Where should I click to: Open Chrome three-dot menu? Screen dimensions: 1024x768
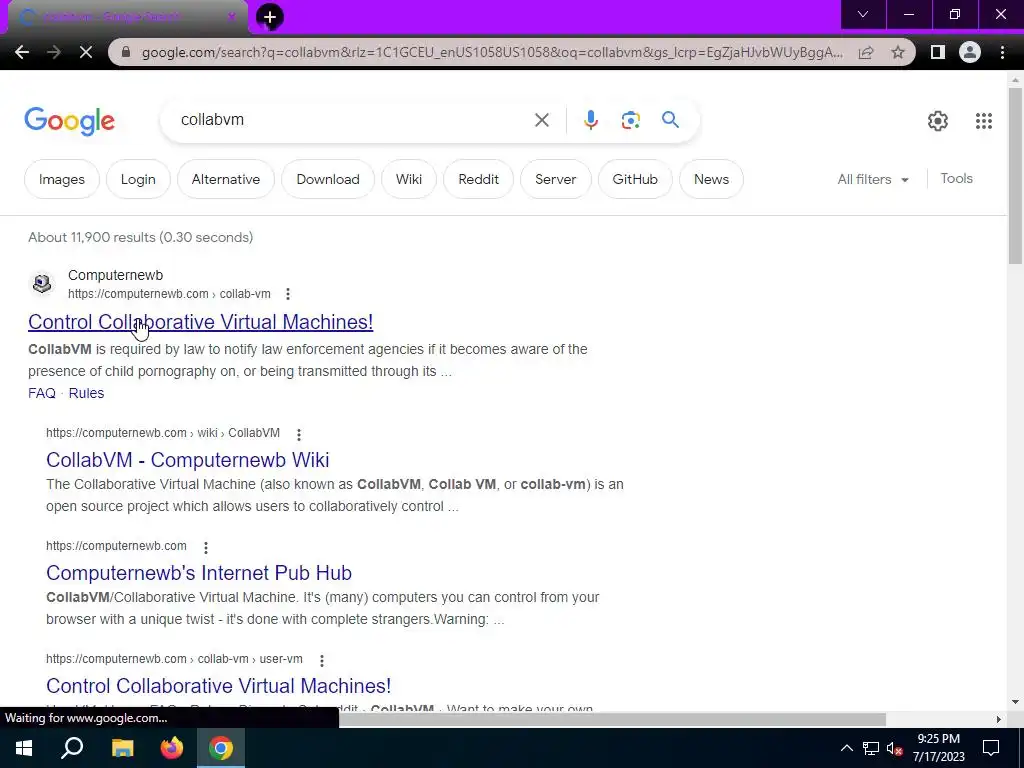[1002, 52]
